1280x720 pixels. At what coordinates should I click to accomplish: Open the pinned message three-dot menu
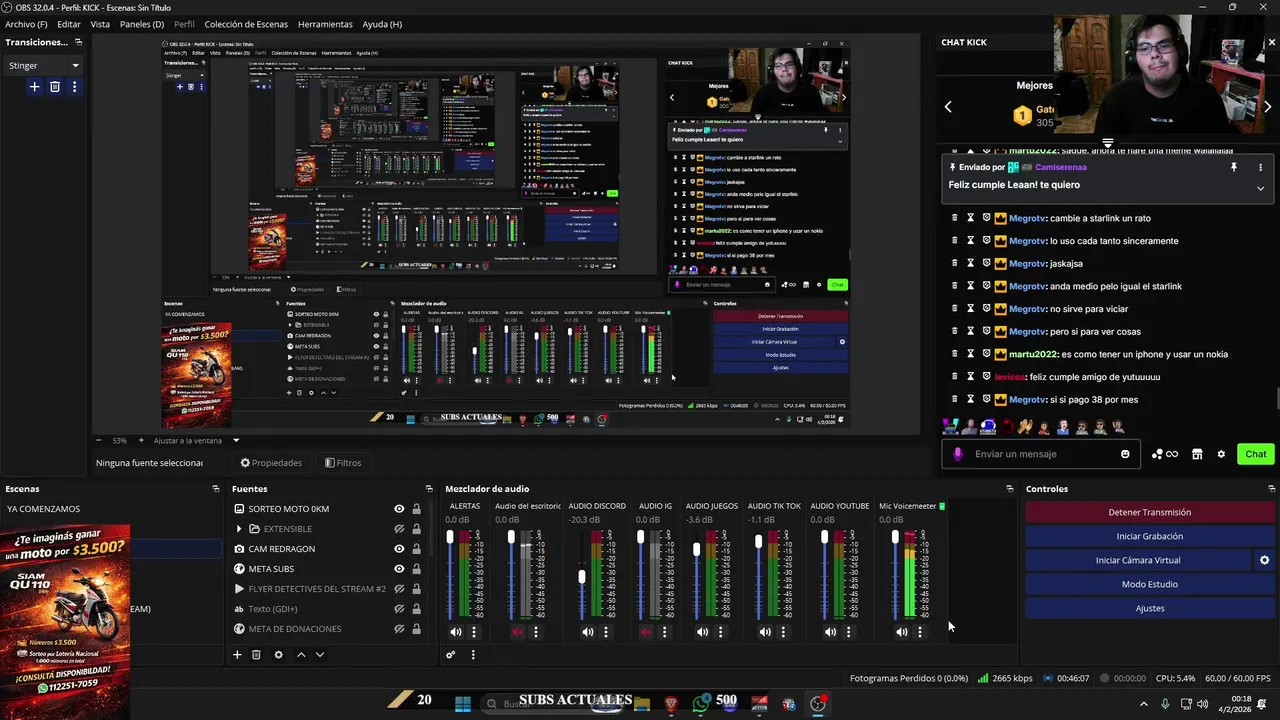[1260, 168]
